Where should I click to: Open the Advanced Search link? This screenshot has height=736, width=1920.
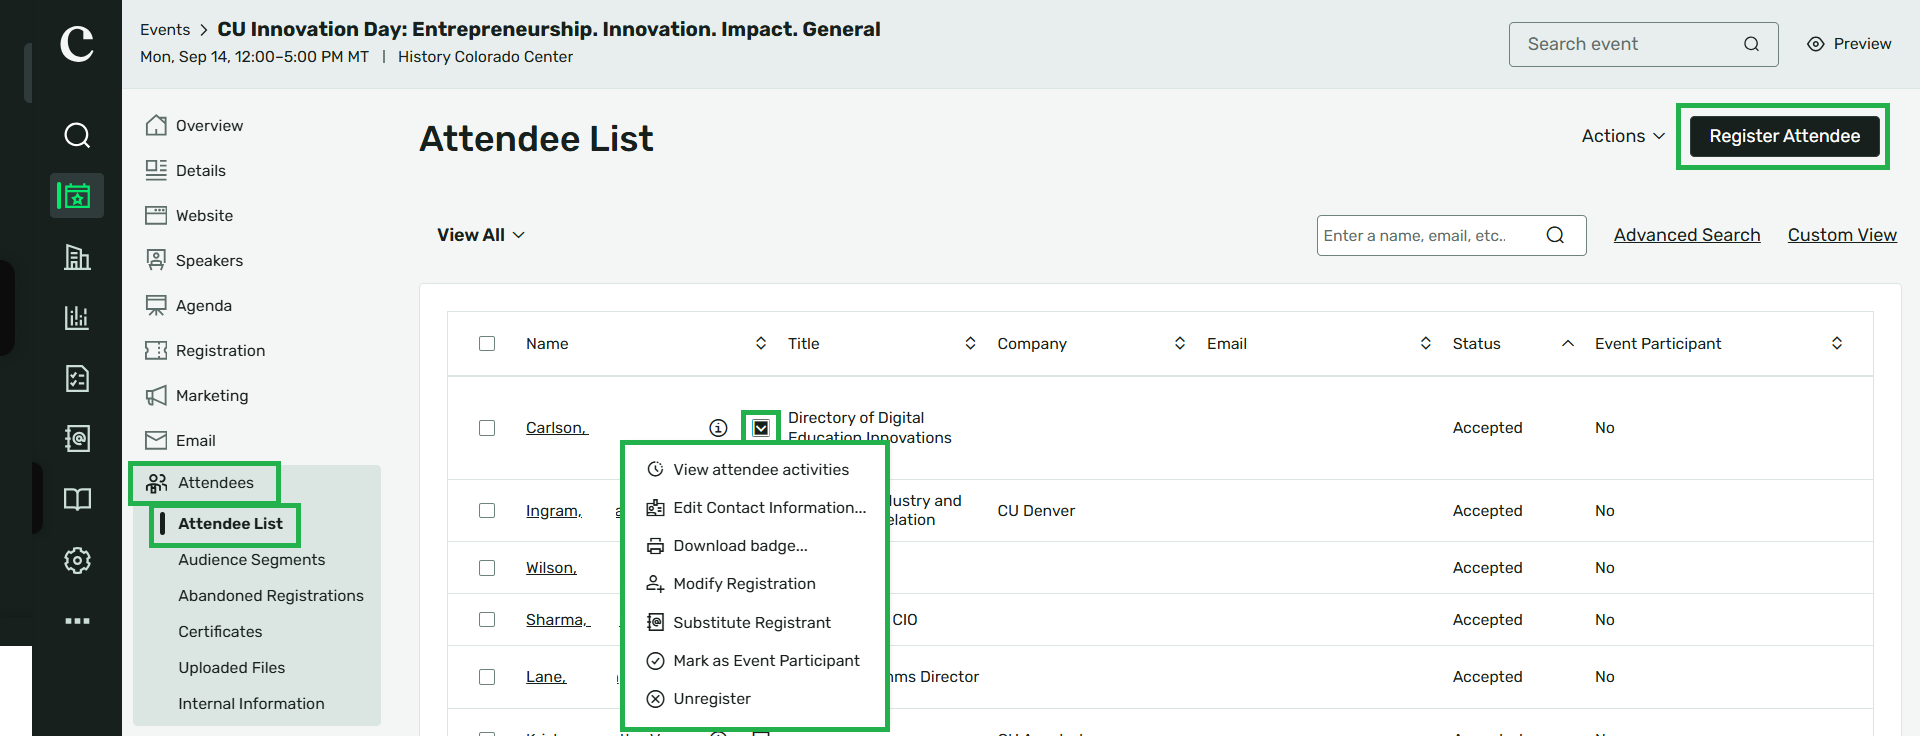[1687, 235]
